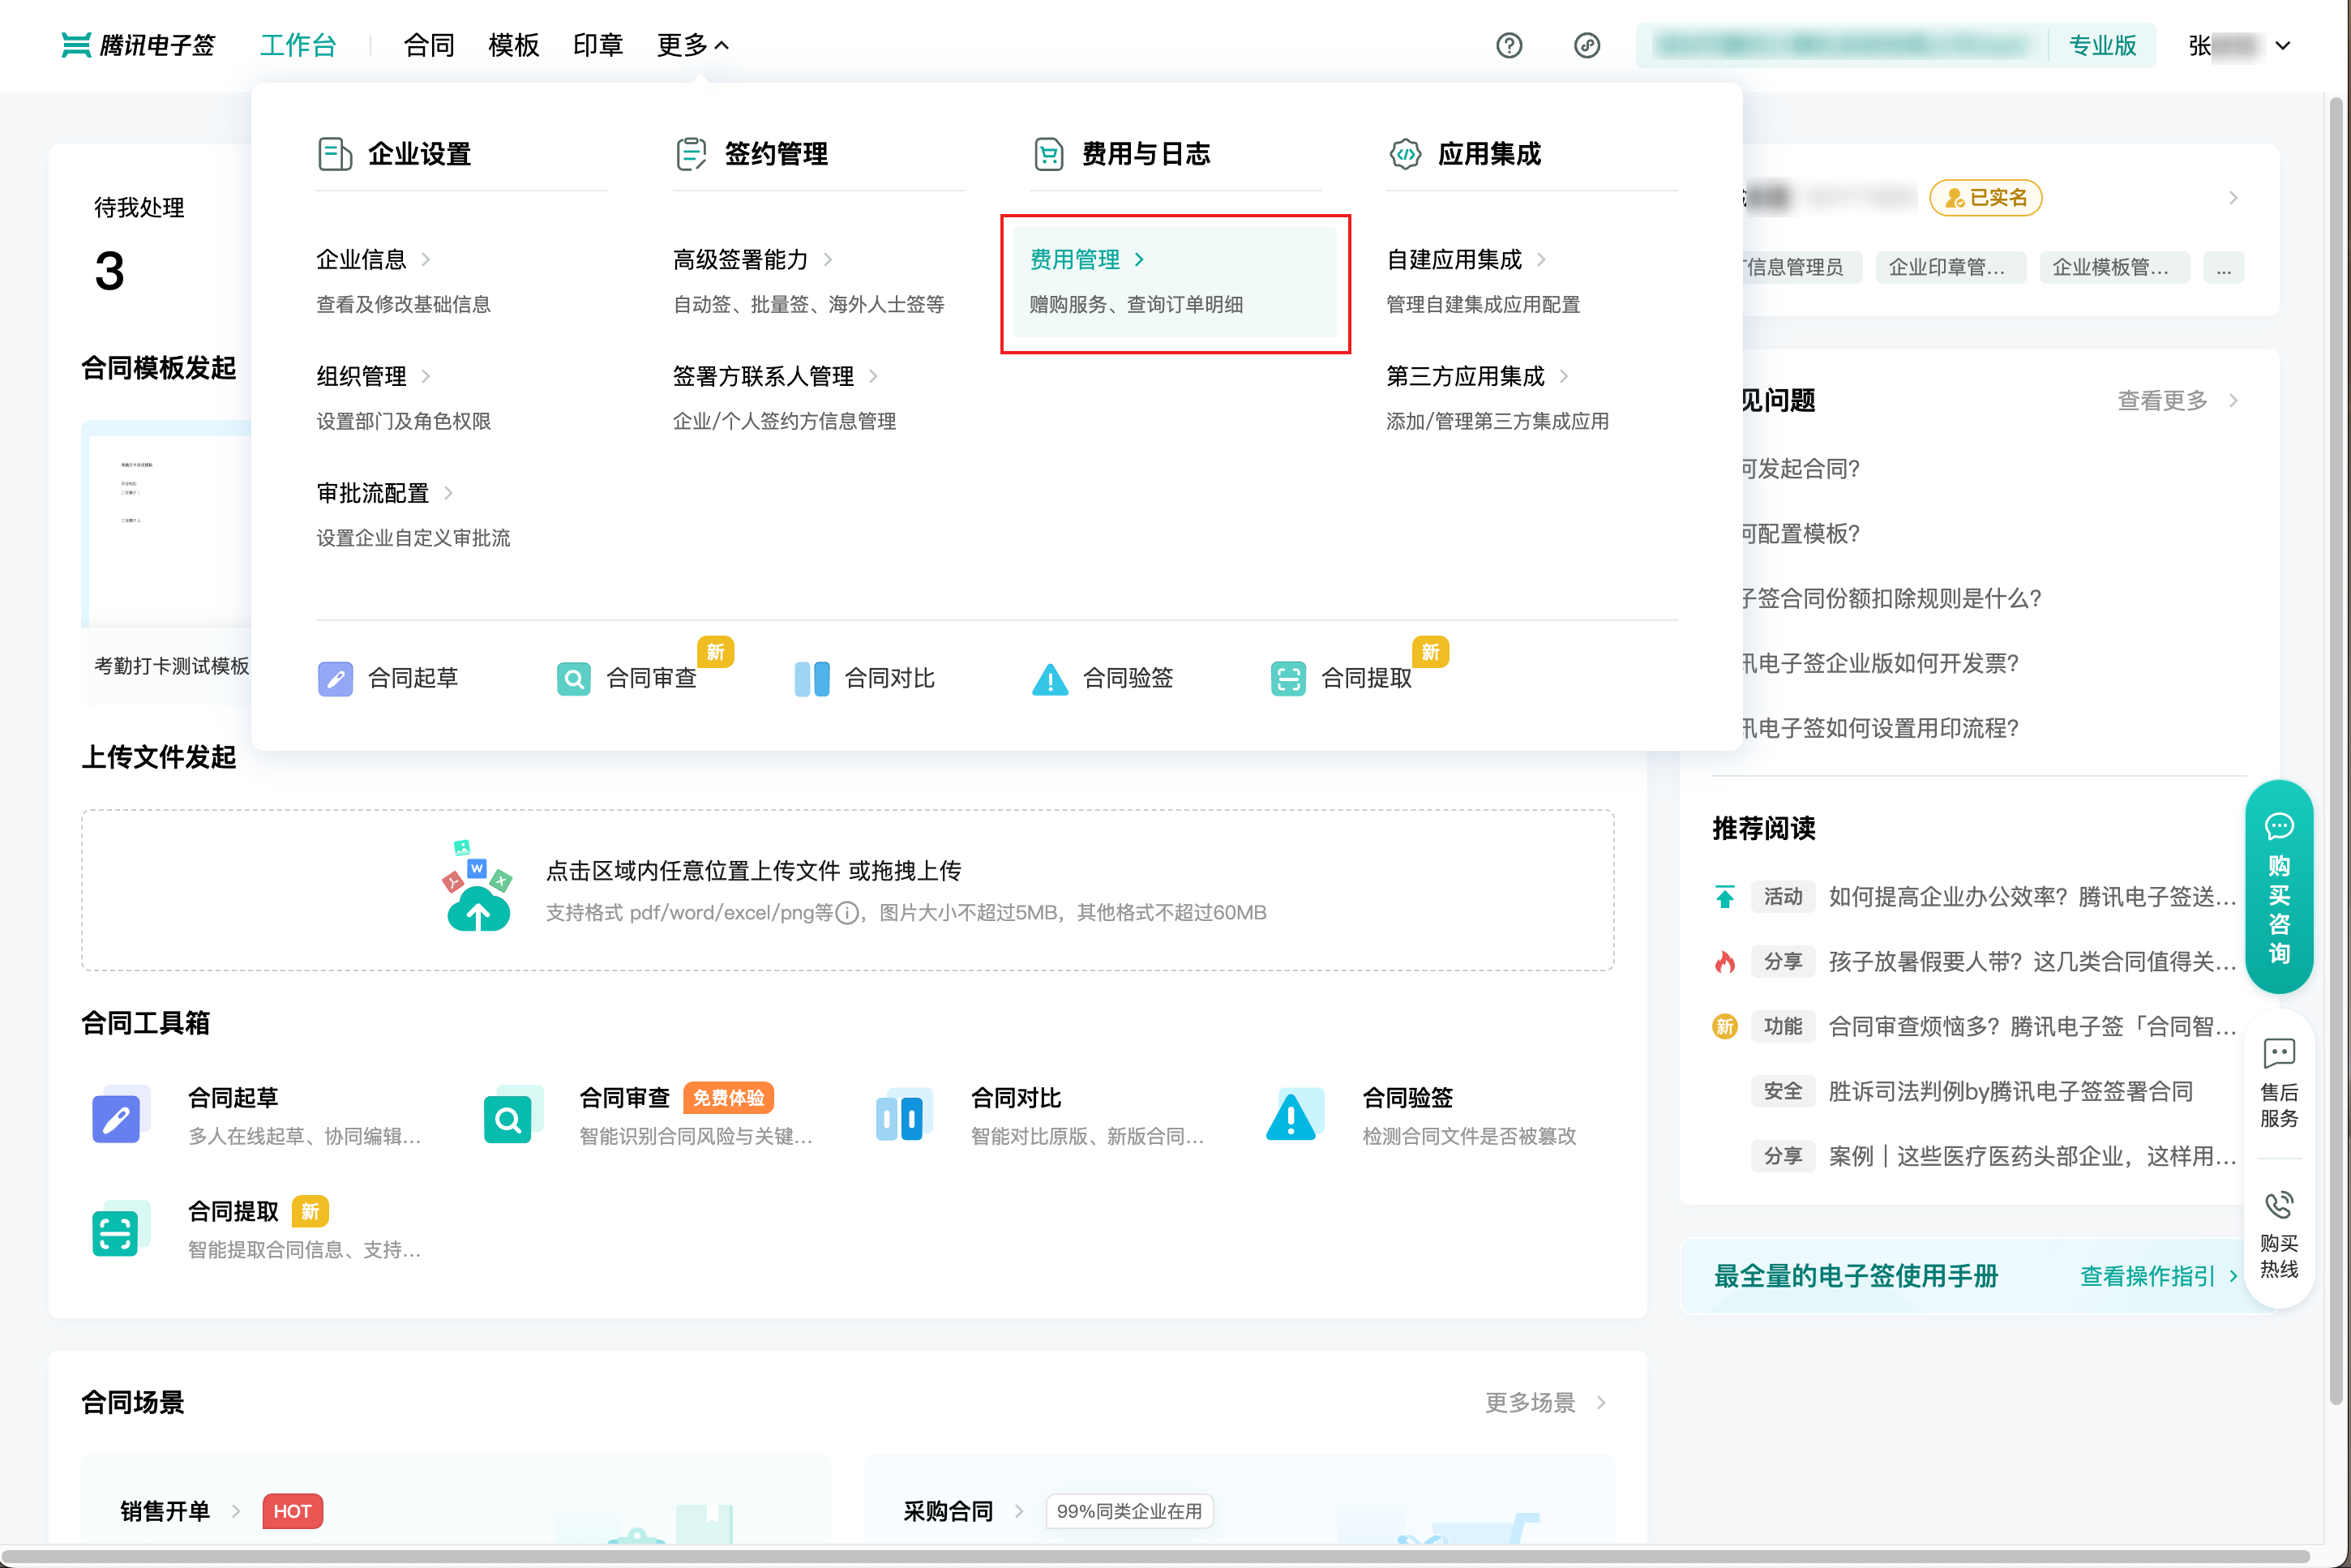Click the 专业版 badge
This screenshot has width=2351, height=1568.
coord(2101,45)
